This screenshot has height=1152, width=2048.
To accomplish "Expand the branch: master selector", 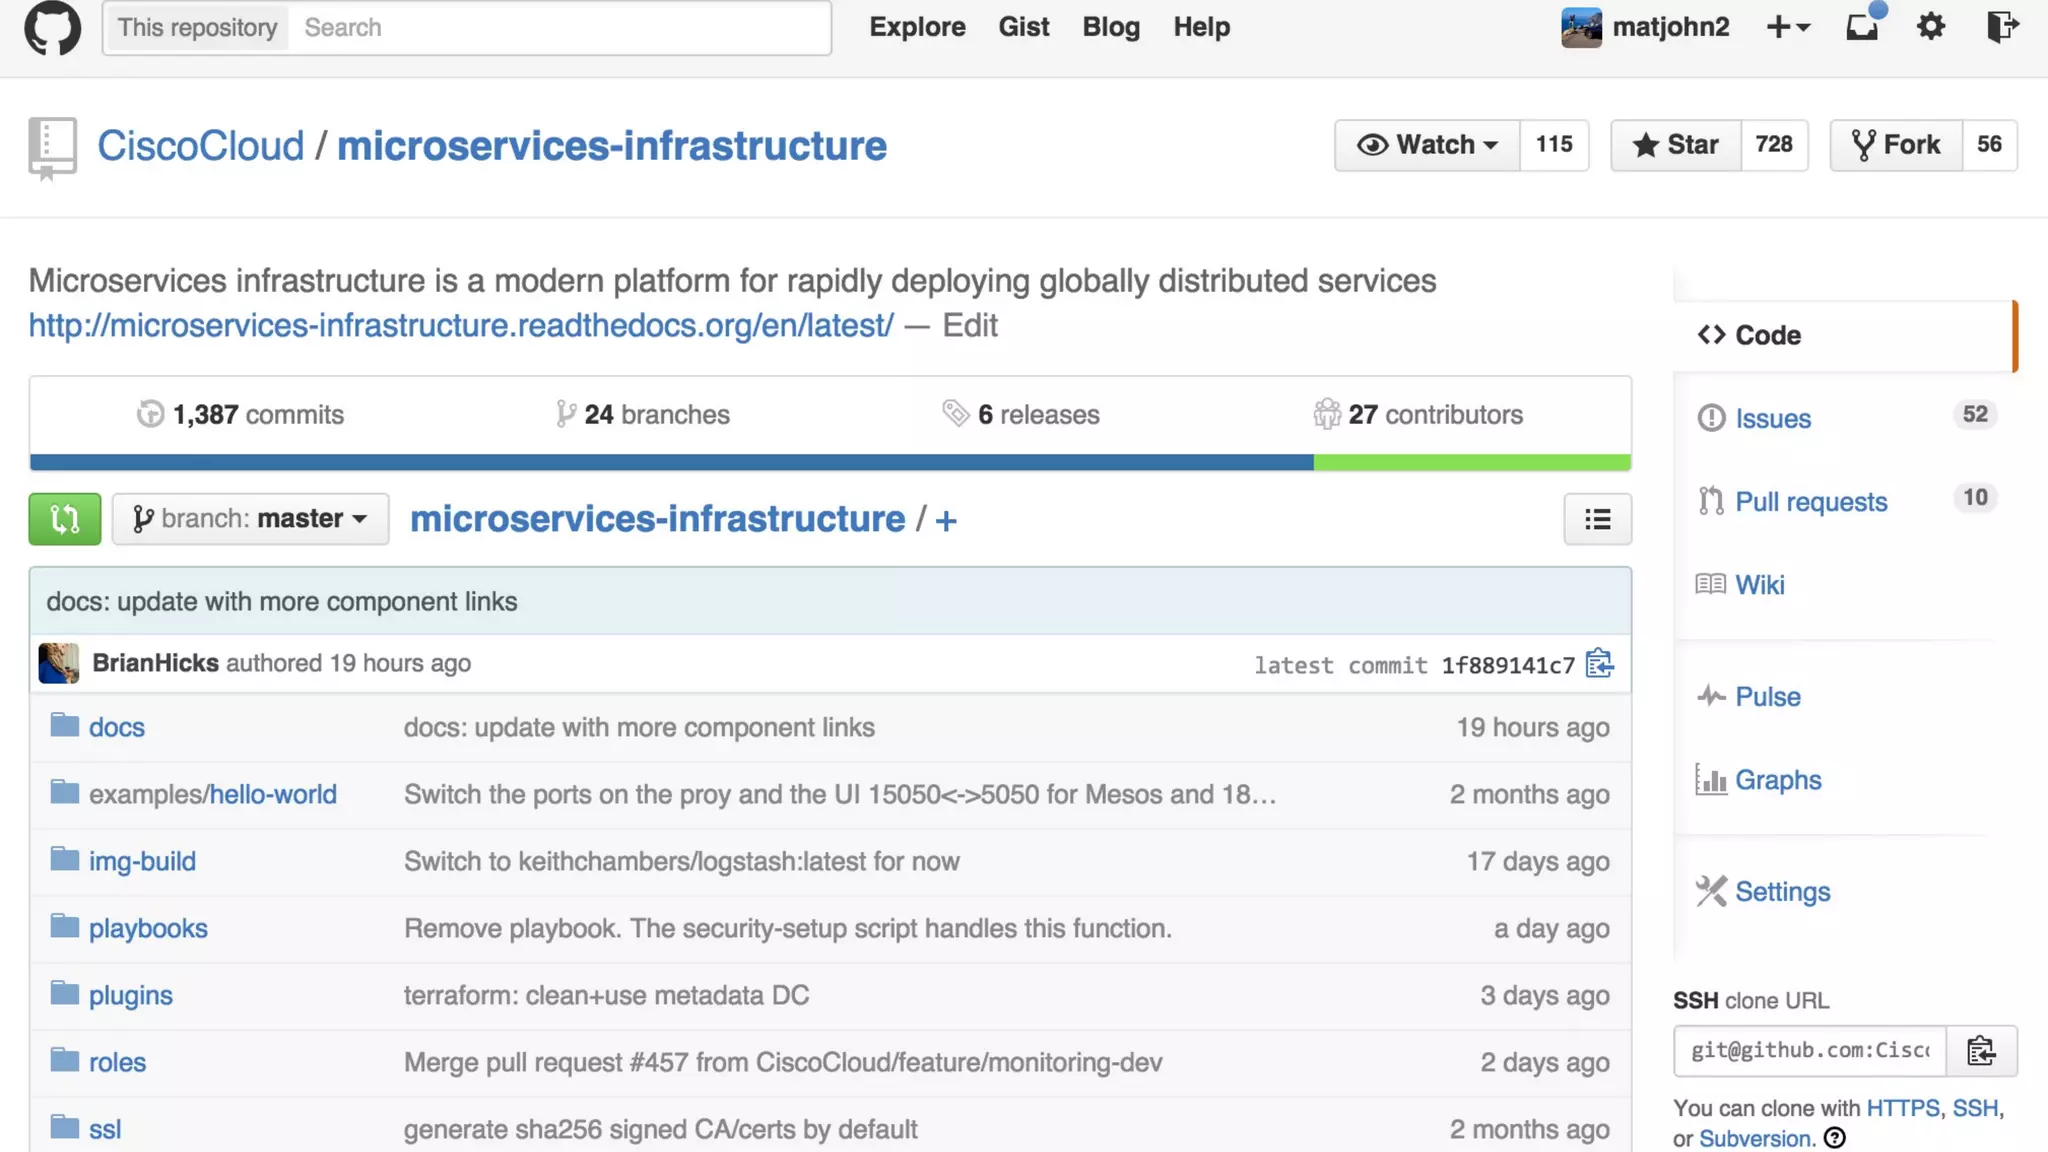I will pos(250,519).
